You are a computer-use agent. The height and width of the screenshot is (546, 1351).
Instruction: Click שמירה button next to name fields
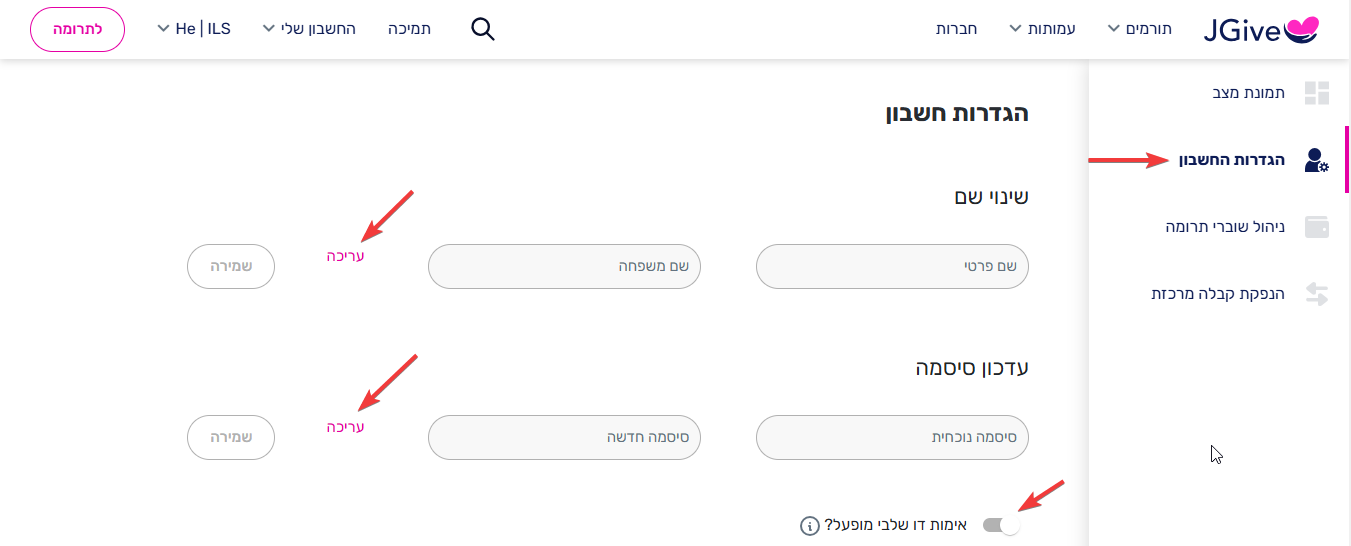(231, 267)
